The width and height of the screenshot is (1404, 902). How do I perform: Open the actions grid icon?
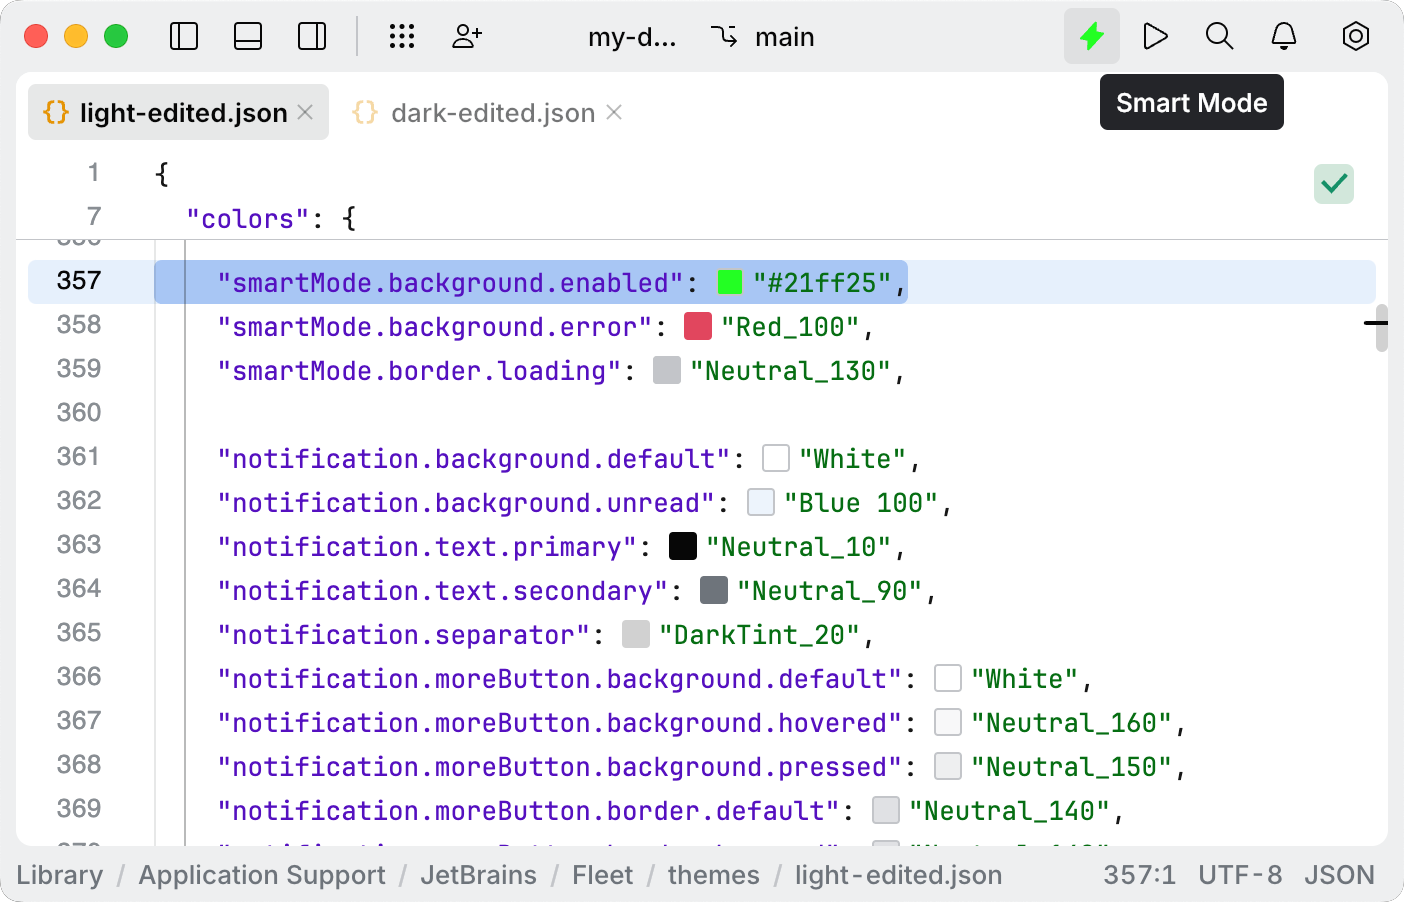[401, 37]
